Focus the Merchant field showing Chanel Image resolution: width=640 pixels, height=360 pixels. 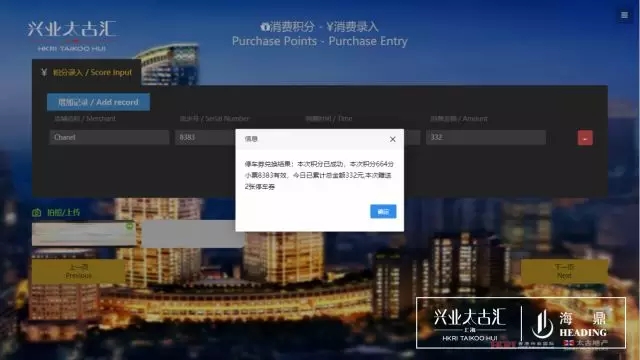point(109,137)
